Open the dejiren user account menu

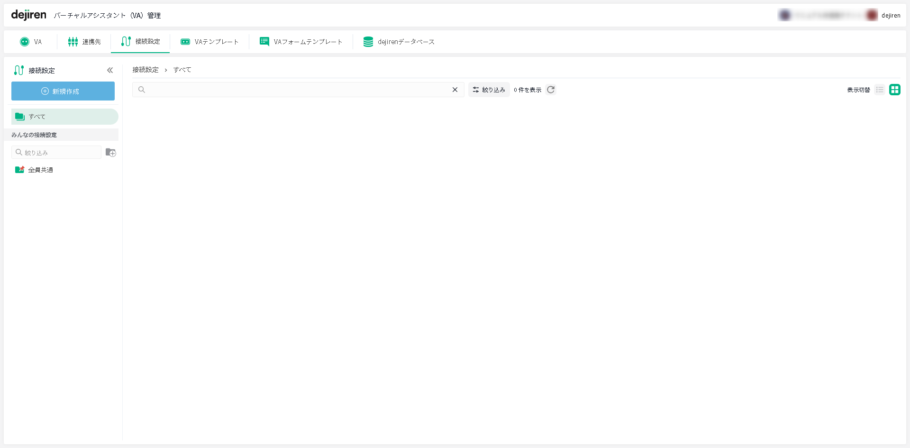[883, 16]
